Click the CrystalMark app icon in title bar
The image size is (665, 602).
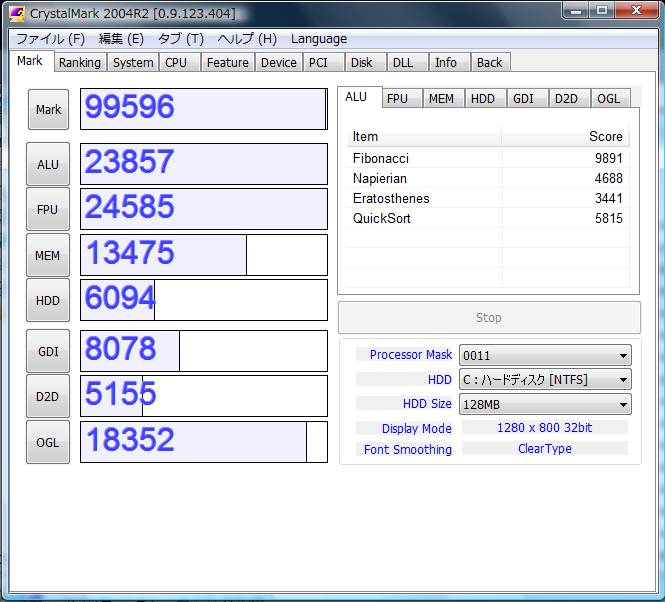pos(17,12)
